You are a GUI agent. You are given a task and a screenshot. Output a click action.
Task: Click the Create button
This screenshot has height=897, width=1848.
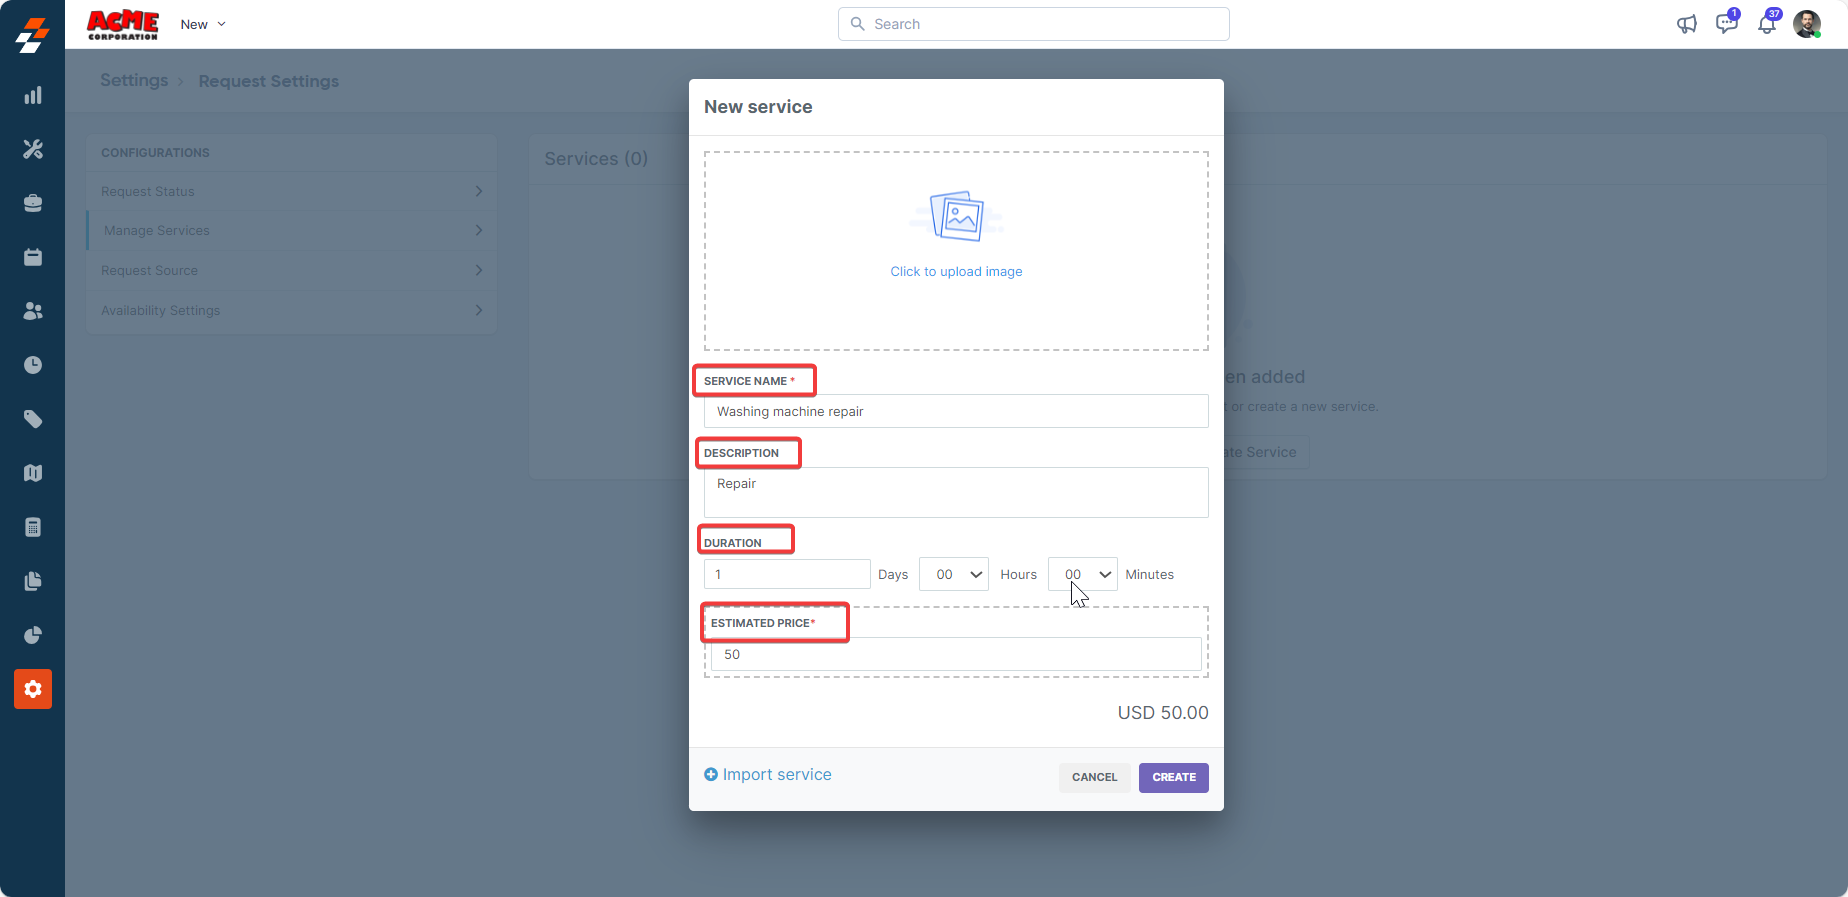[1173, 777]
